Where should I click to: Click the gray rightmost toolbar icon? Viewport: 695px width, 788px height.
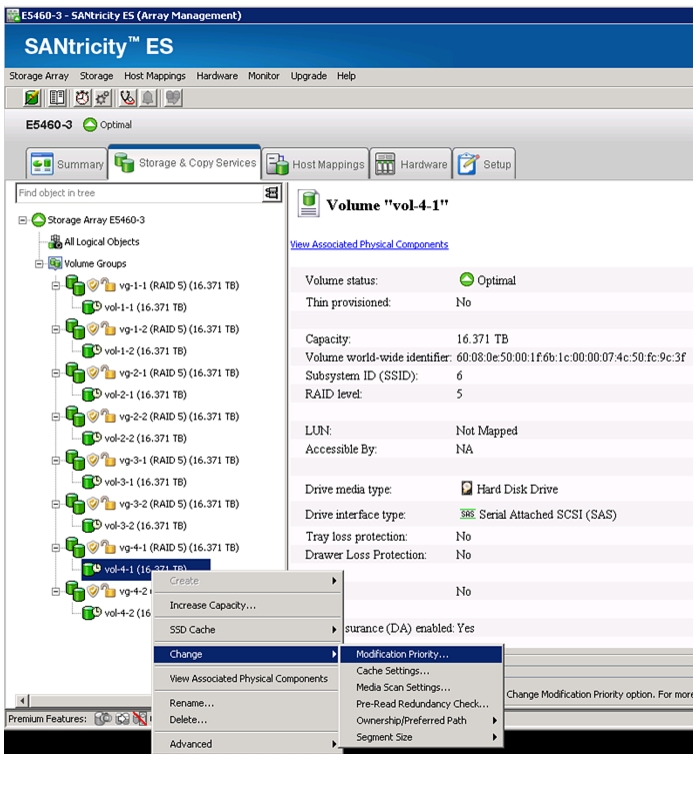coord(173,97)
